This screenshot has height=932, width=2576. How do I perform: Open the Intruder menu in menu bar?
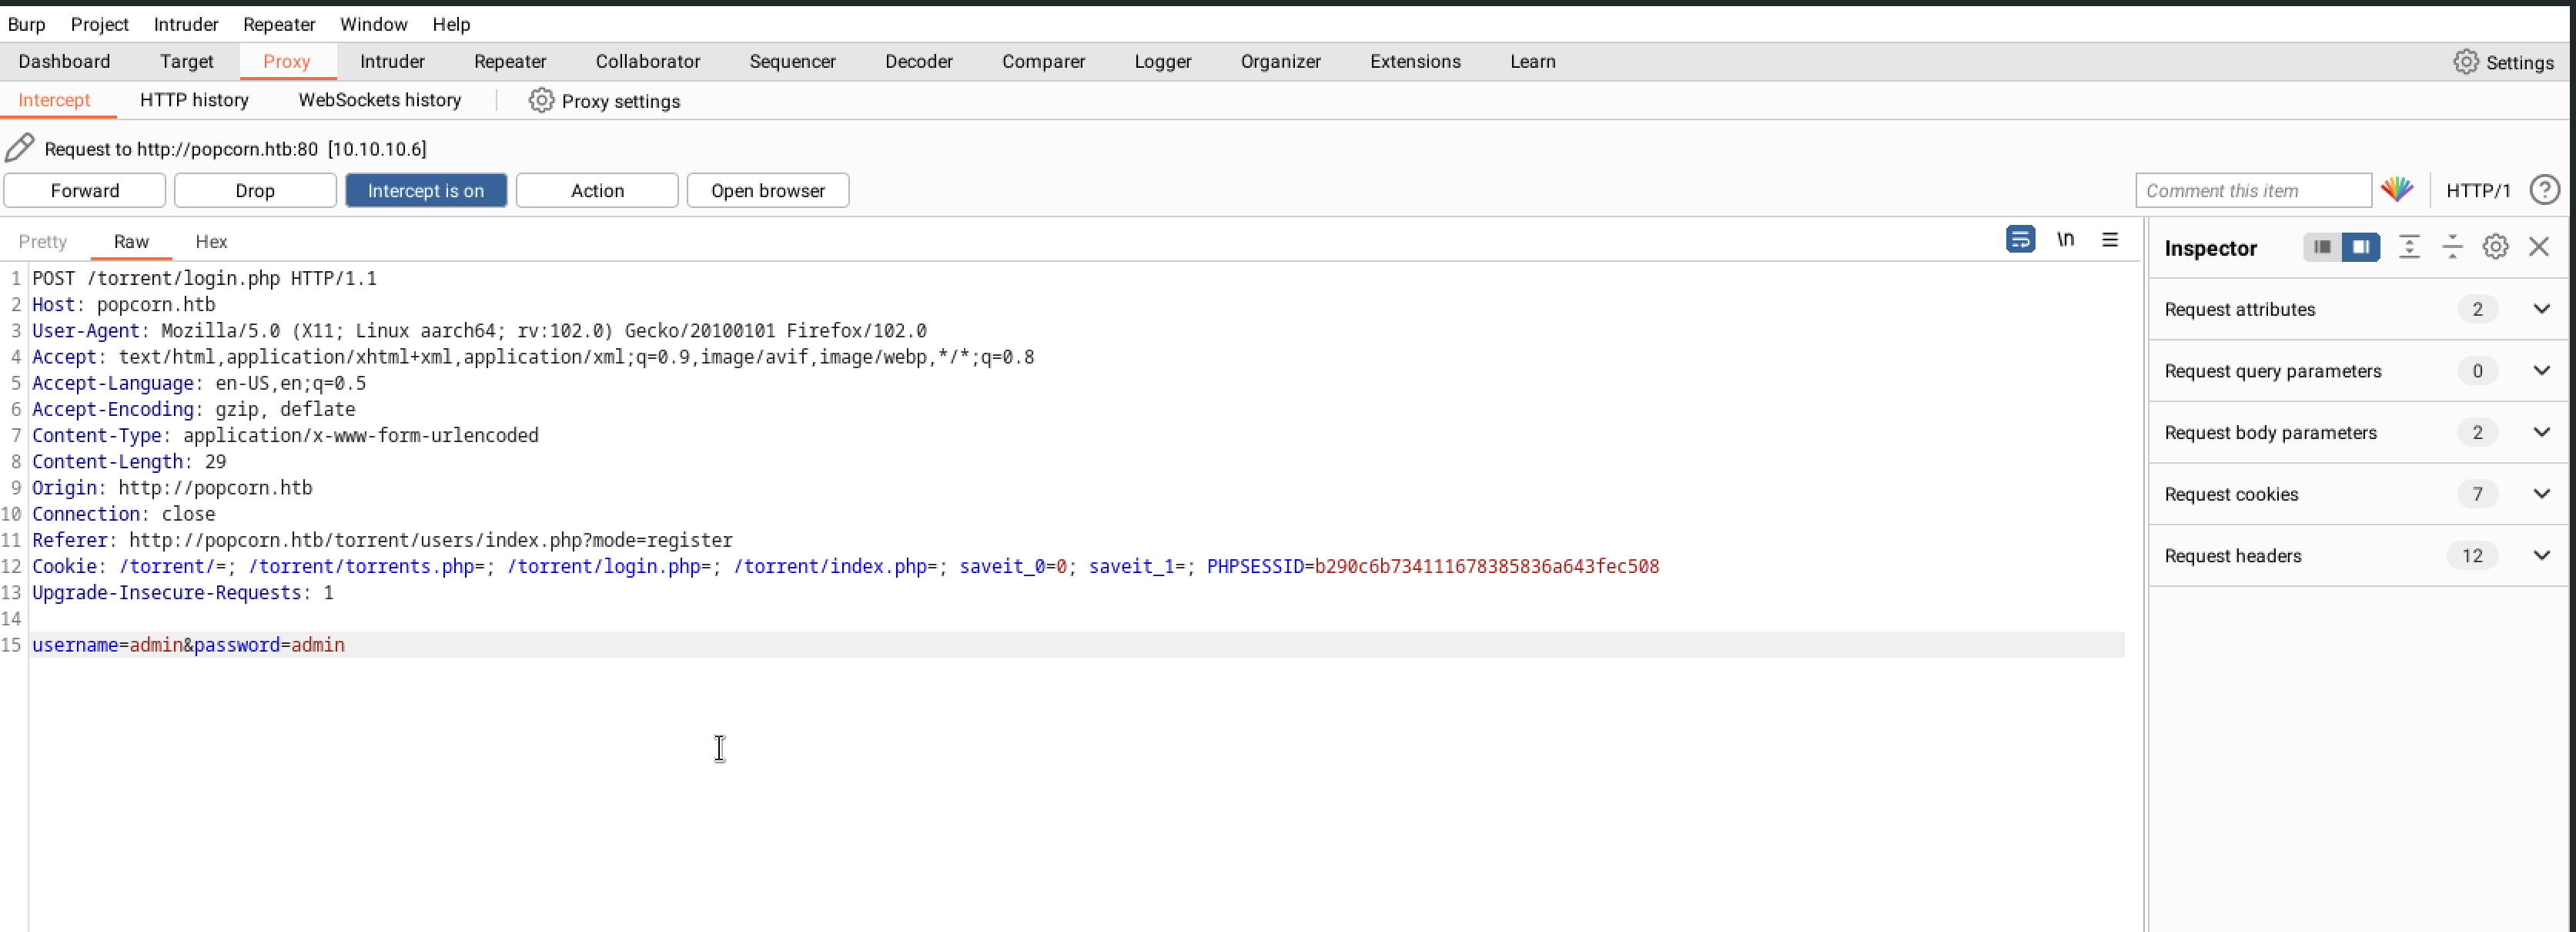point(186,24)
